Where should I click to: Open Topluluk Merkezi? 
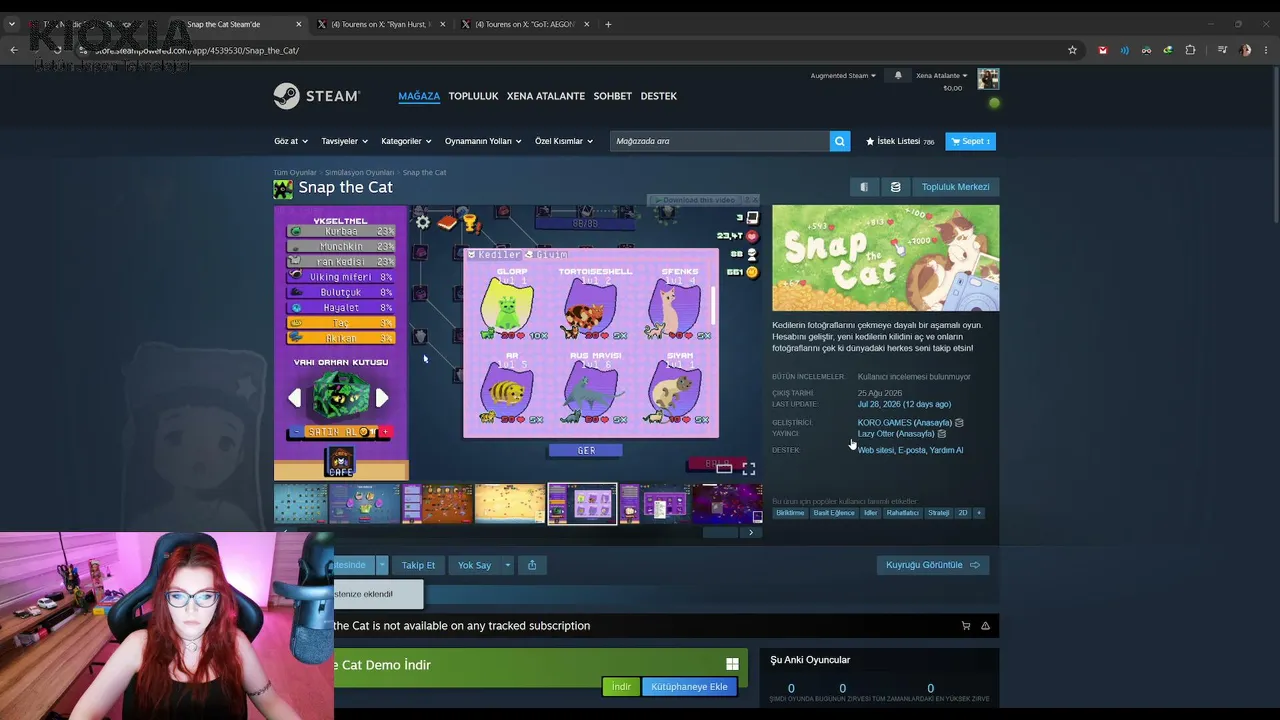coord(956,187)
